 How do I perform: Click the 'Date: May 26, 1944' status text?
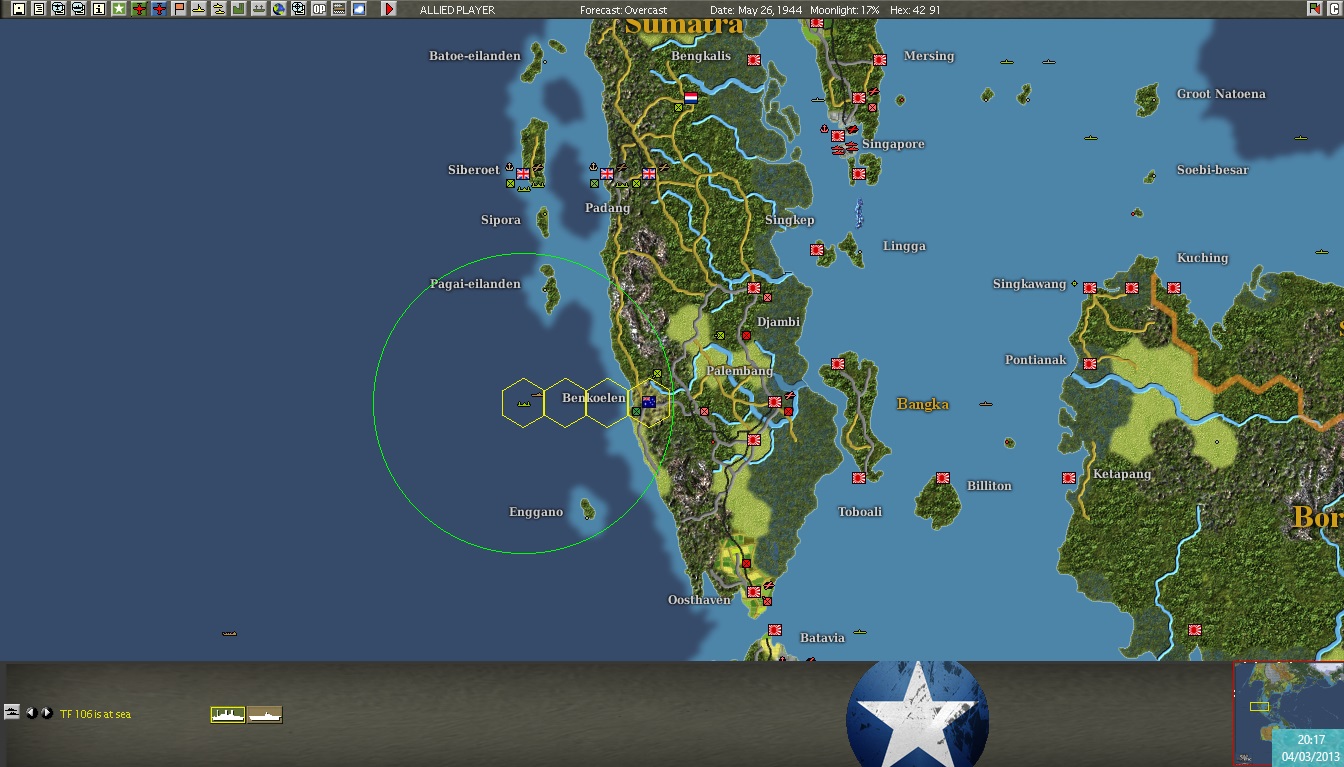pos(756,10)
